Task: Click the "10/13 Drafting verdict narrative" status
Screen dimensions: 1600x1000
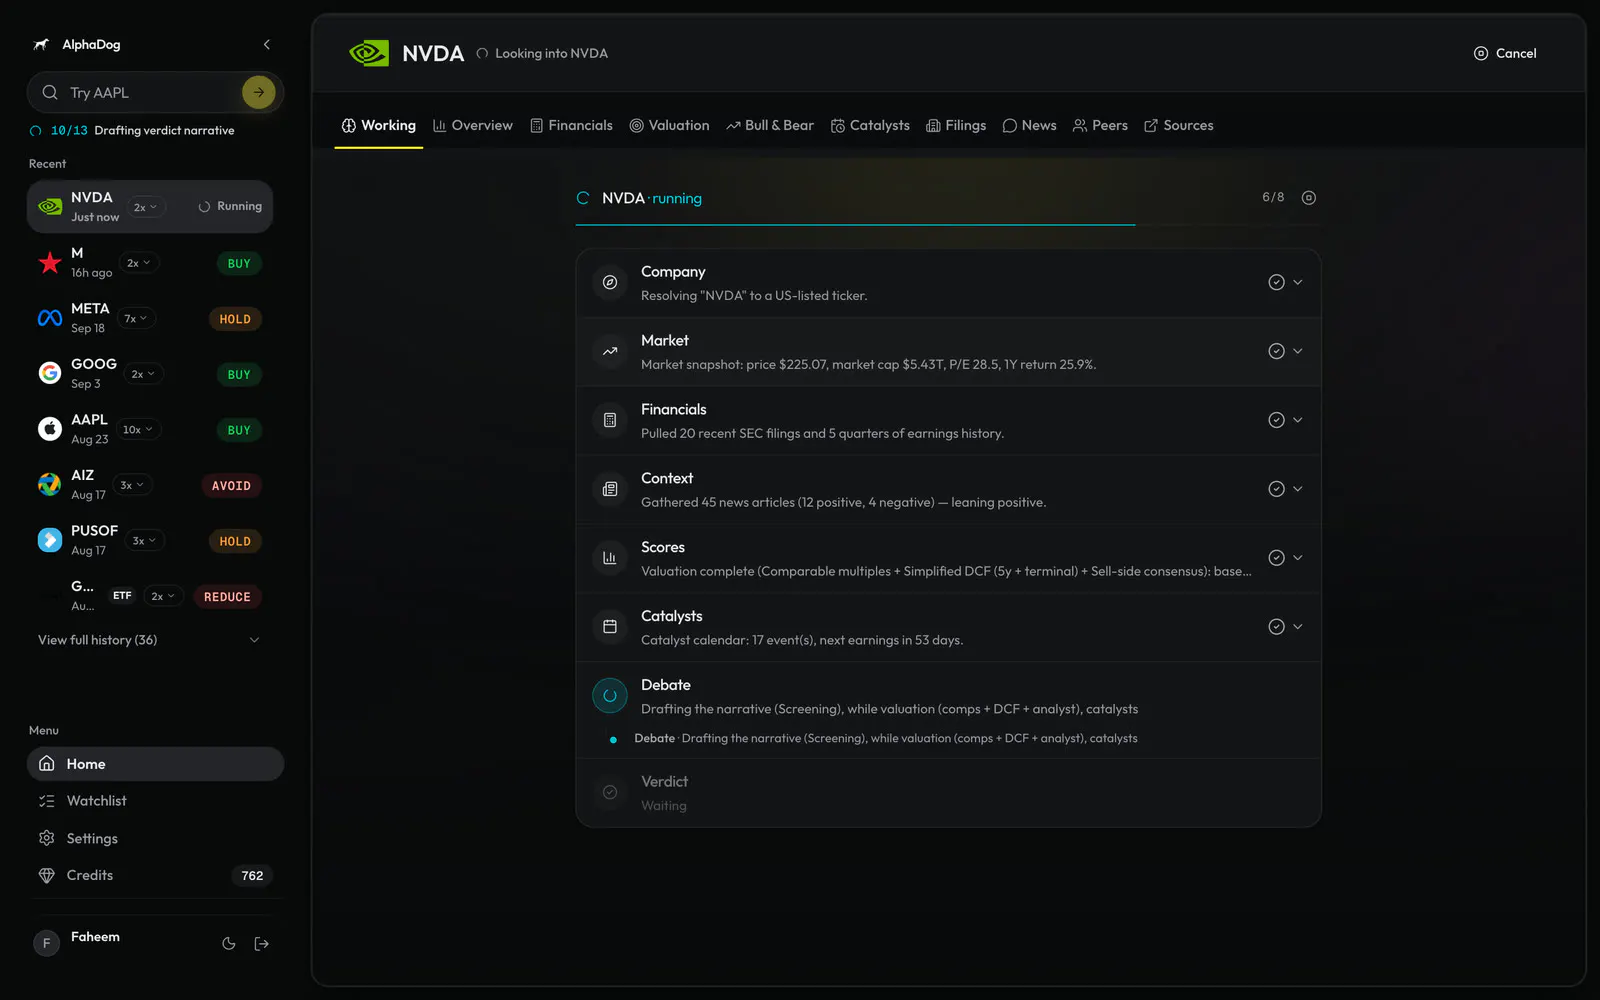Action: [x=132, y=131]
